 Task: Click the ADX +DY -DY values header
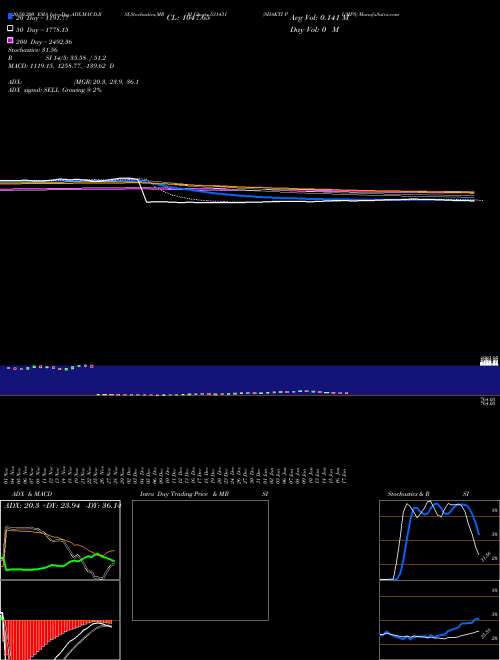63,506
